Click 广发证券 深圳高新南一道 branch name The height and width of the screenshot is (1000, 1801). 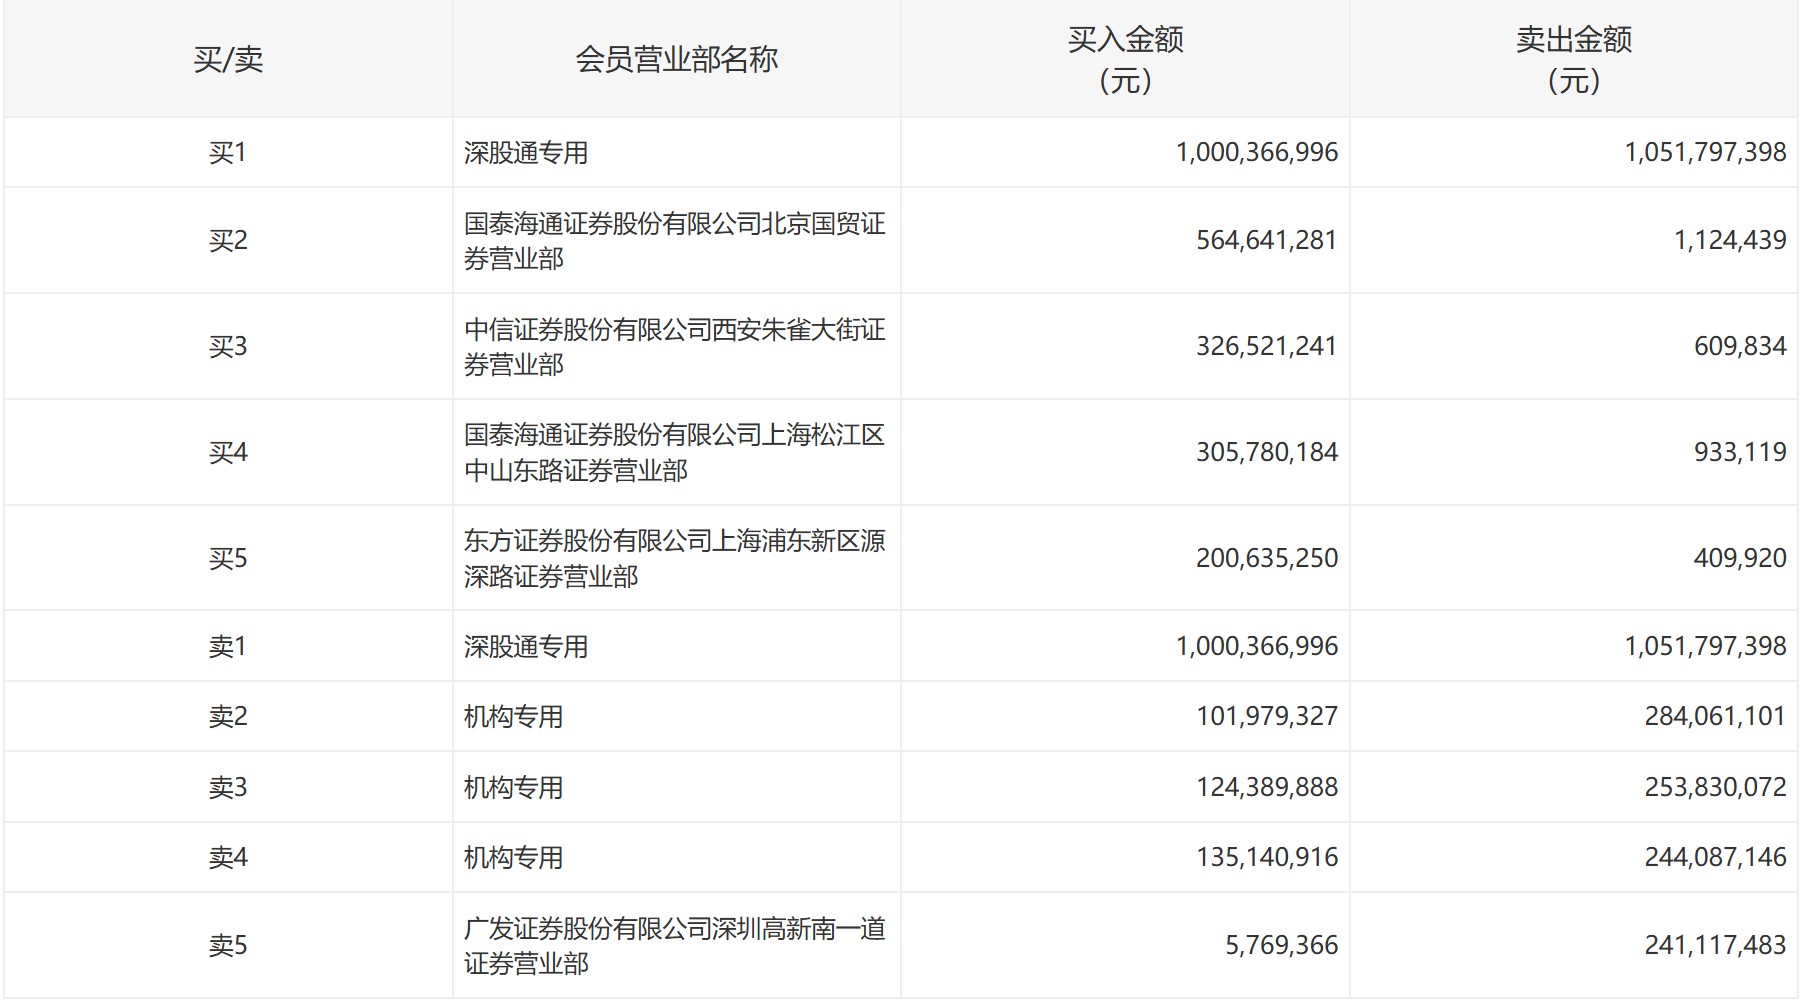[675, 946]
